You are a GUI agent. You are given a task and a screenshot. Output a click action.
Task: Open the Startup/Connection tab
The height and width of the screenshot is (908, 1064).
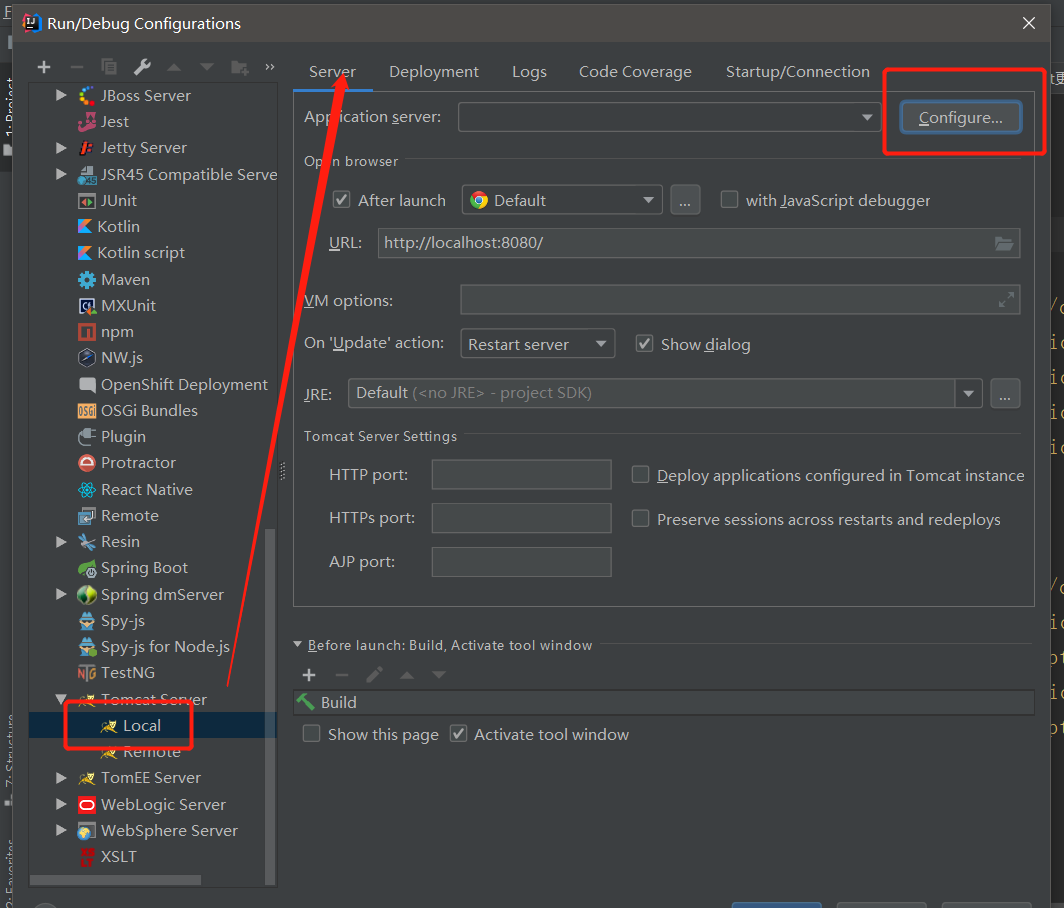(x=797, y=72)
